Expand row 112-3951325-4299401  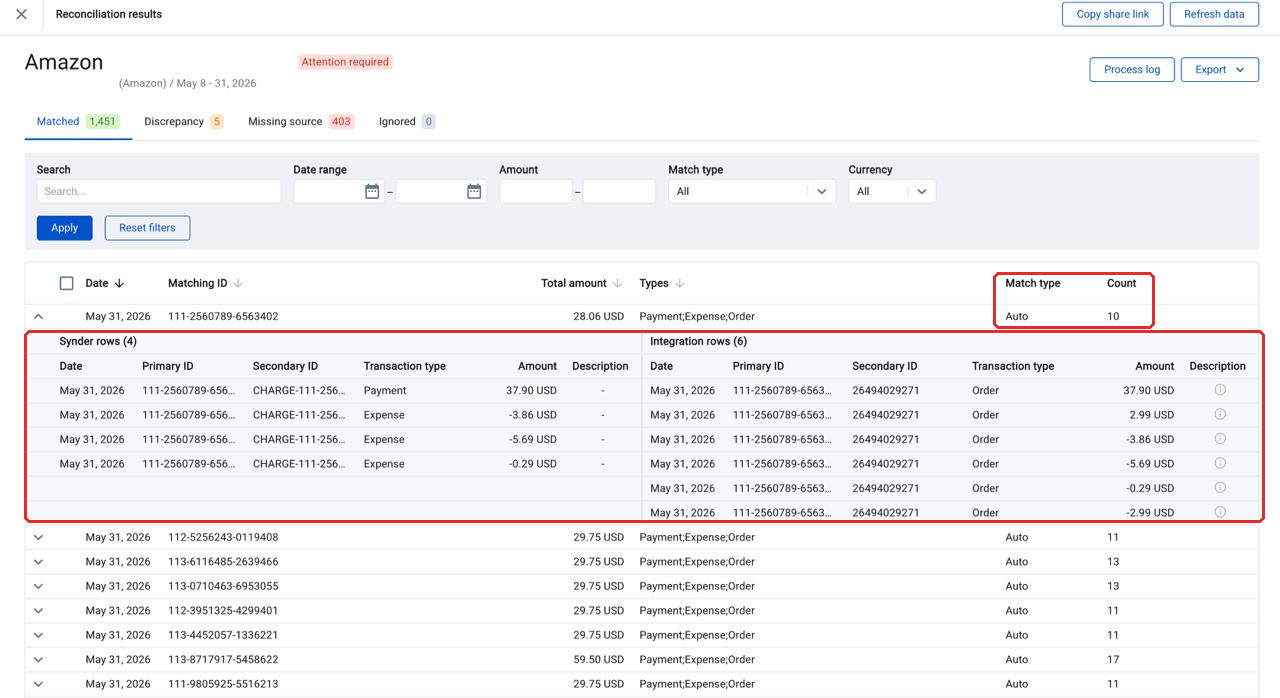38,611
